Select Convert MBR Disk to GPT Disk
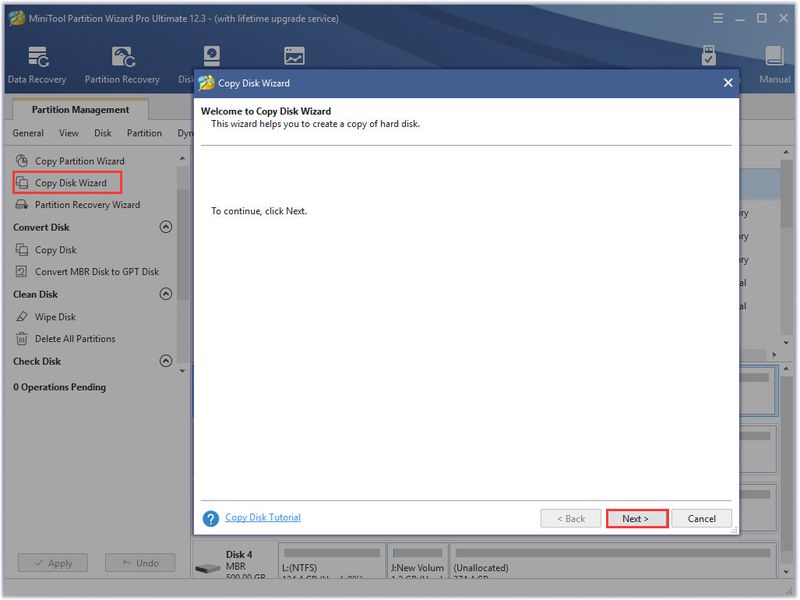The image size is (800, 600). tap(97, 271)
